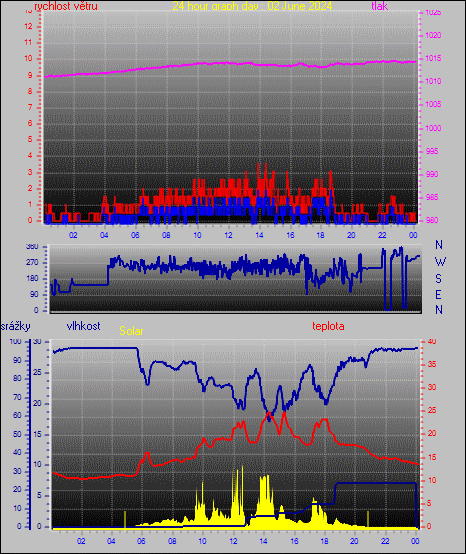Click the '1020' pressure axis value

[x=433, y=35]
